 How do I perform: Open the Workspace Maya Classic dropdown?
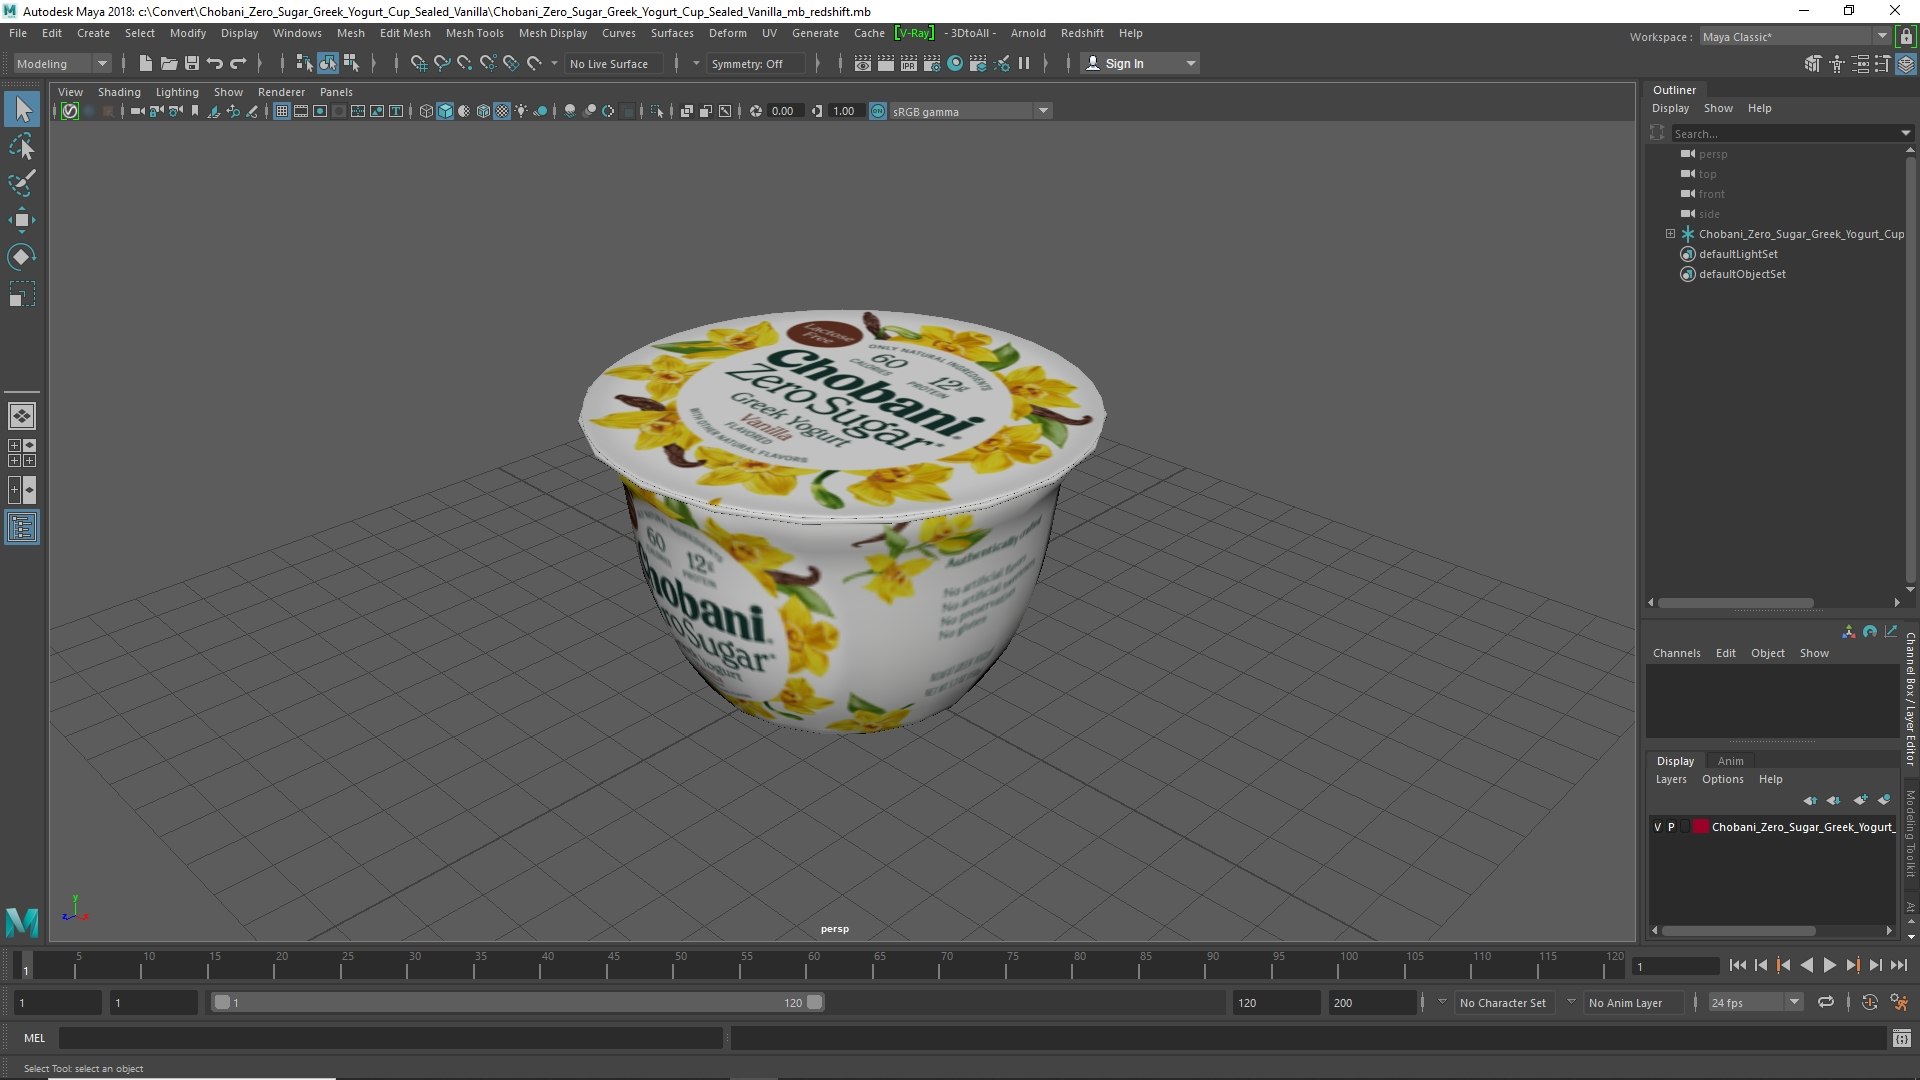point(1795,37)
